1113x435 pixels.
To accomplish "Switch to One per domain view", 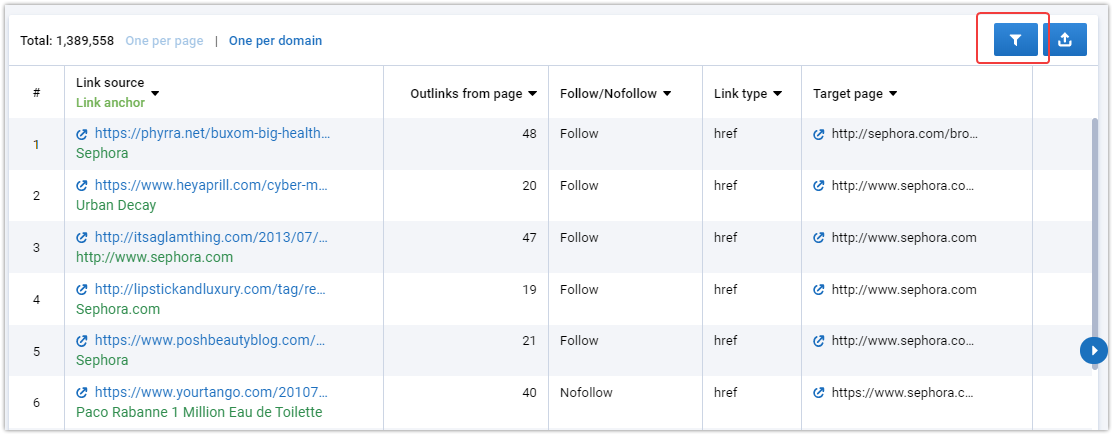I will (x=275, y=40).
